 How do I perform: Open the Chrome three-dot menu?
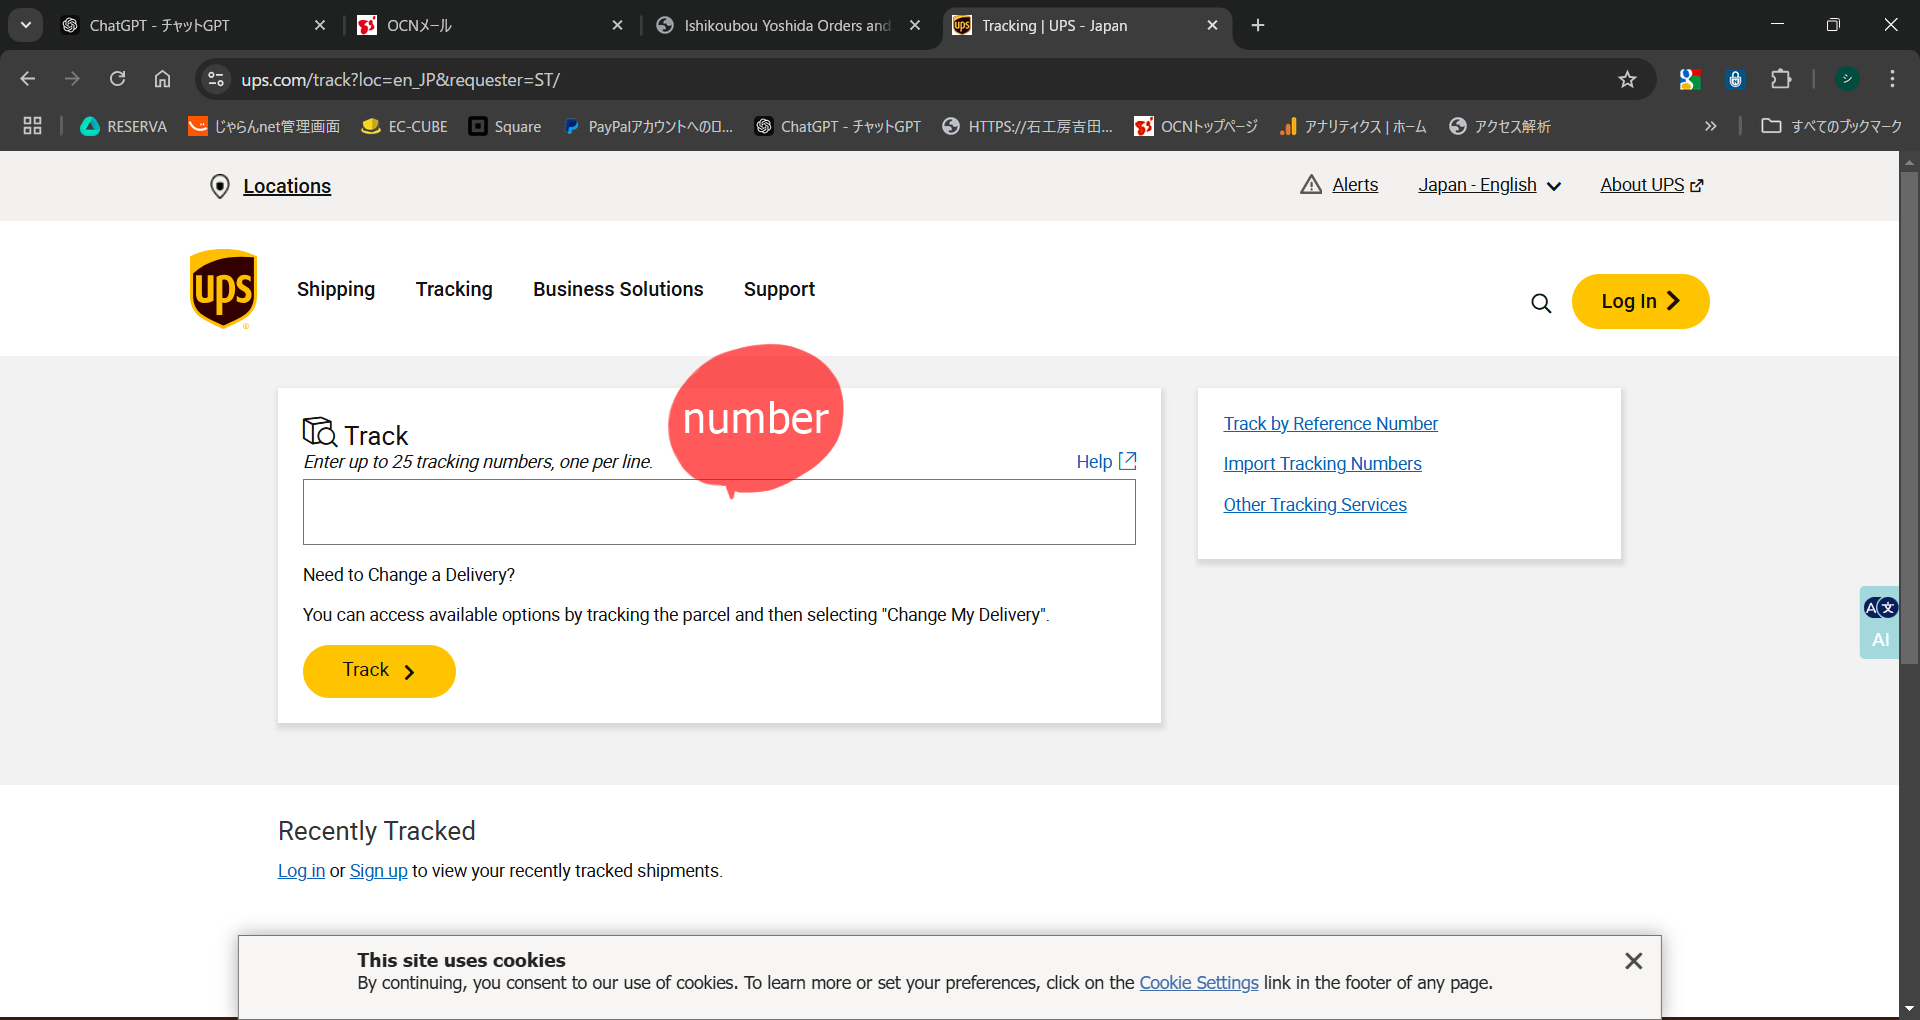tap(1892, 79)
